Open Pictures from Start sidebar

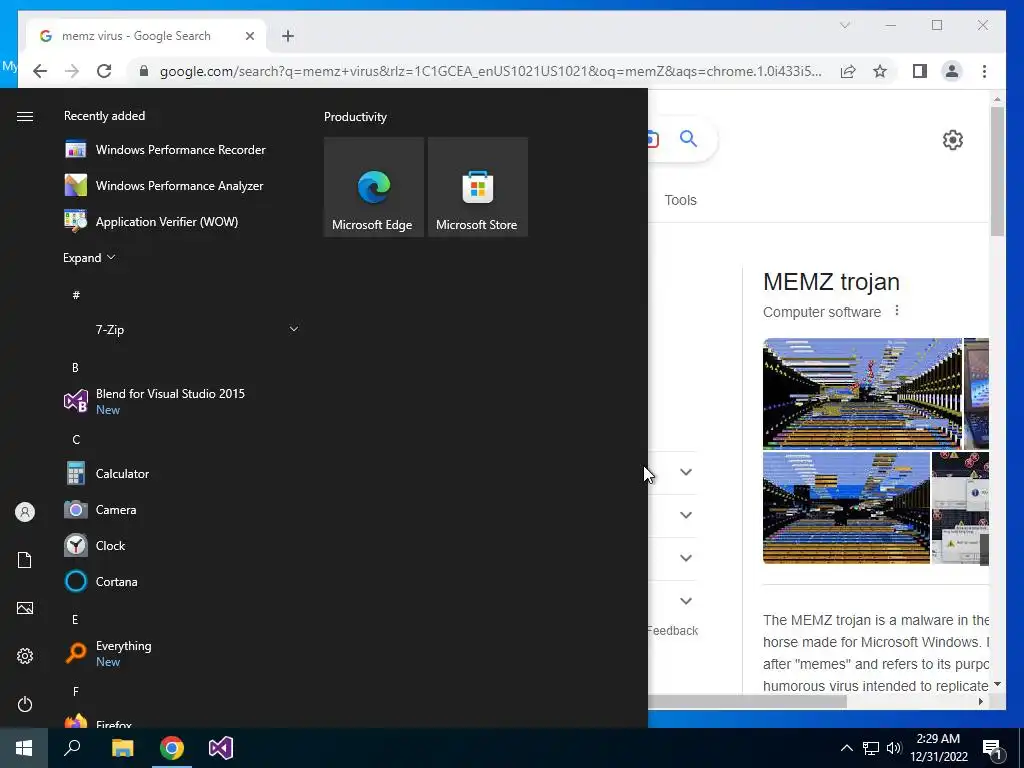(25, 608)
